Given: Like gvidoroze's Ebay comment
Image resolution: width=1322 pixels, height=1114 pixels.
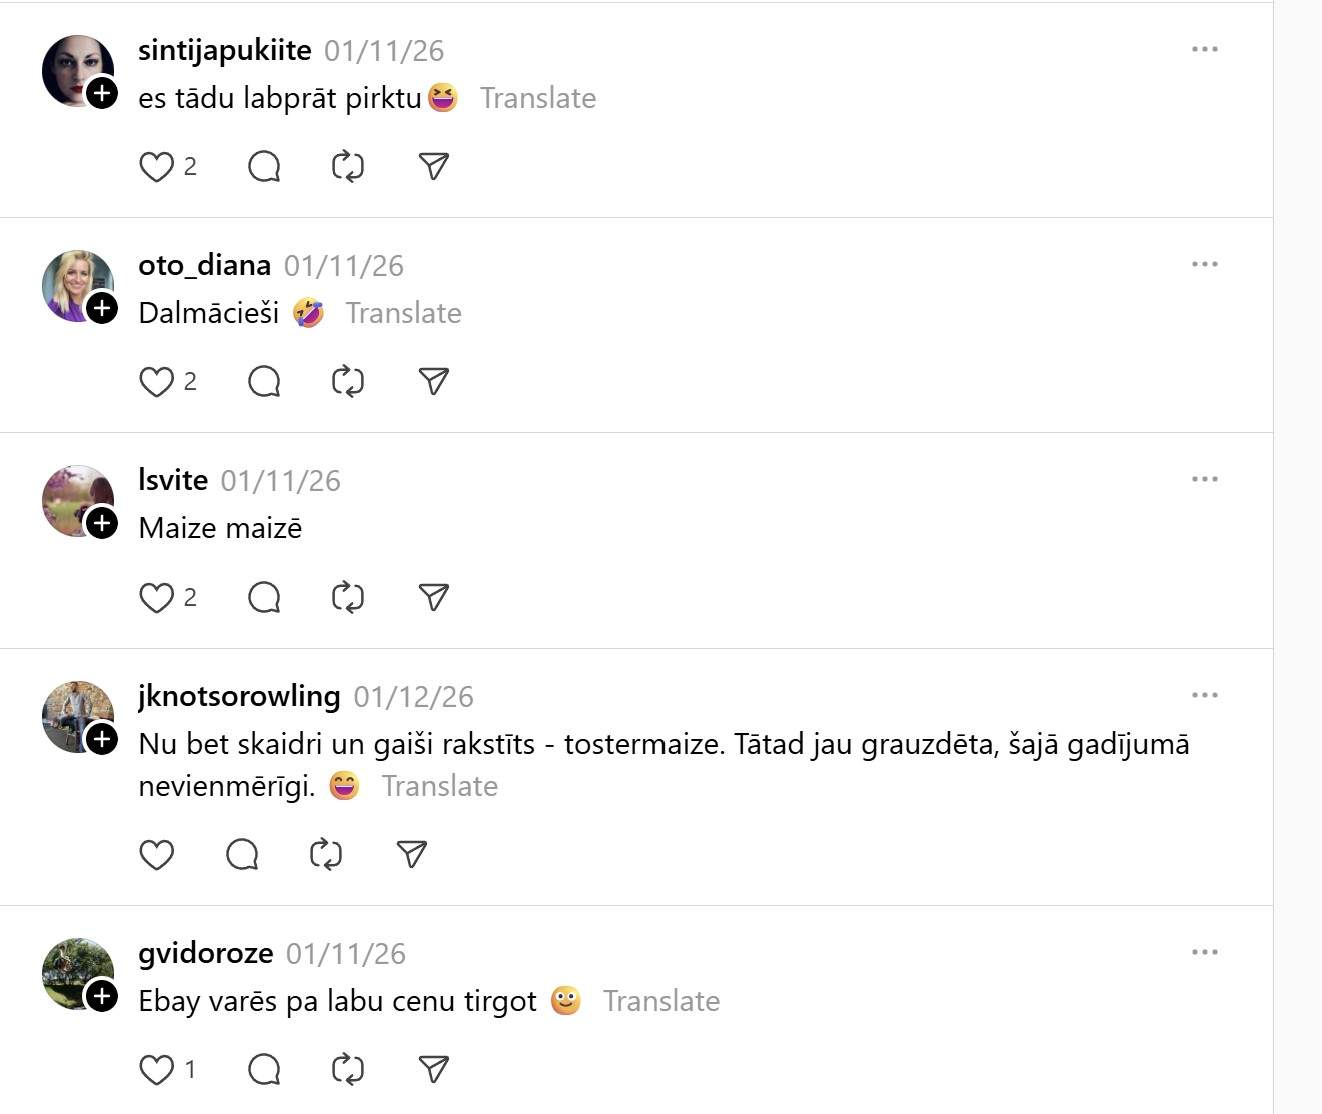Looking at the screenshot, I should (x=156, y=1069).
